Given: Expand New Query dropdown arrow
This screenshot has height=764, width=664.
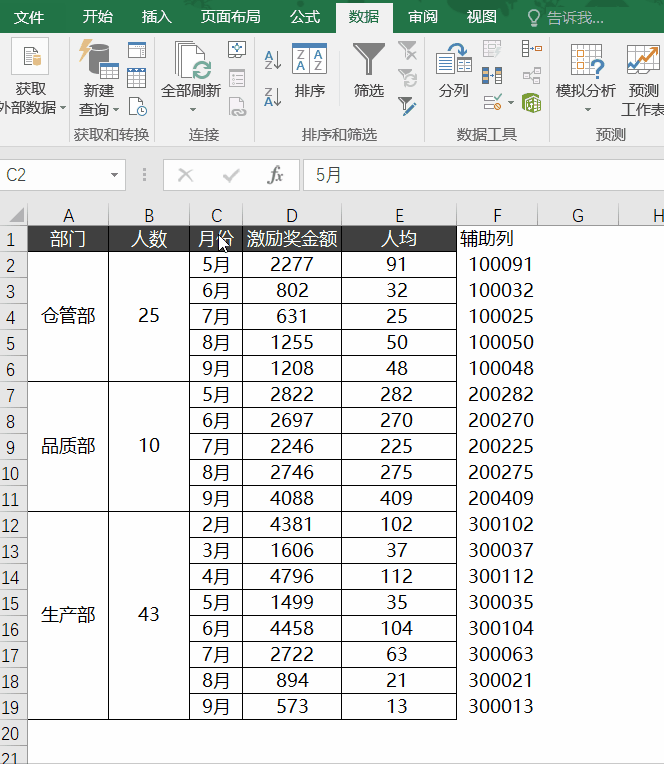Looking at the screenshot, I should point(115,110).
